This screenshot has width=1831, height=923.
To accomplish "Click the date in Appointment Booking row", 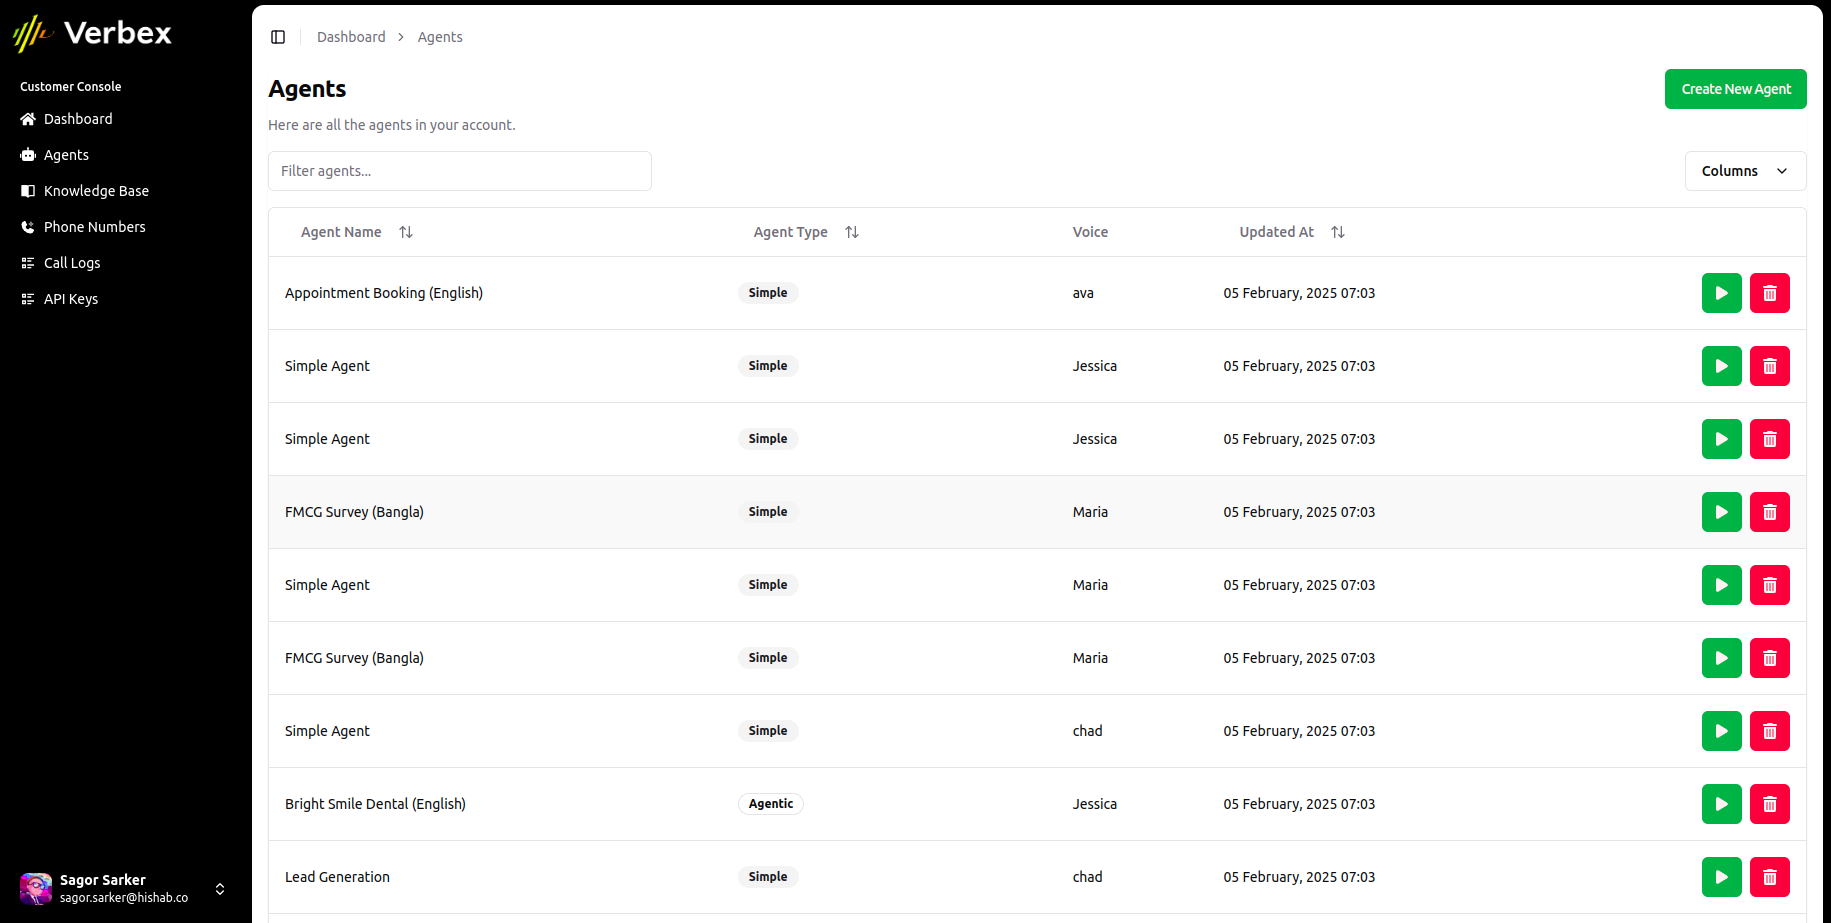I will coord(1299,293).
